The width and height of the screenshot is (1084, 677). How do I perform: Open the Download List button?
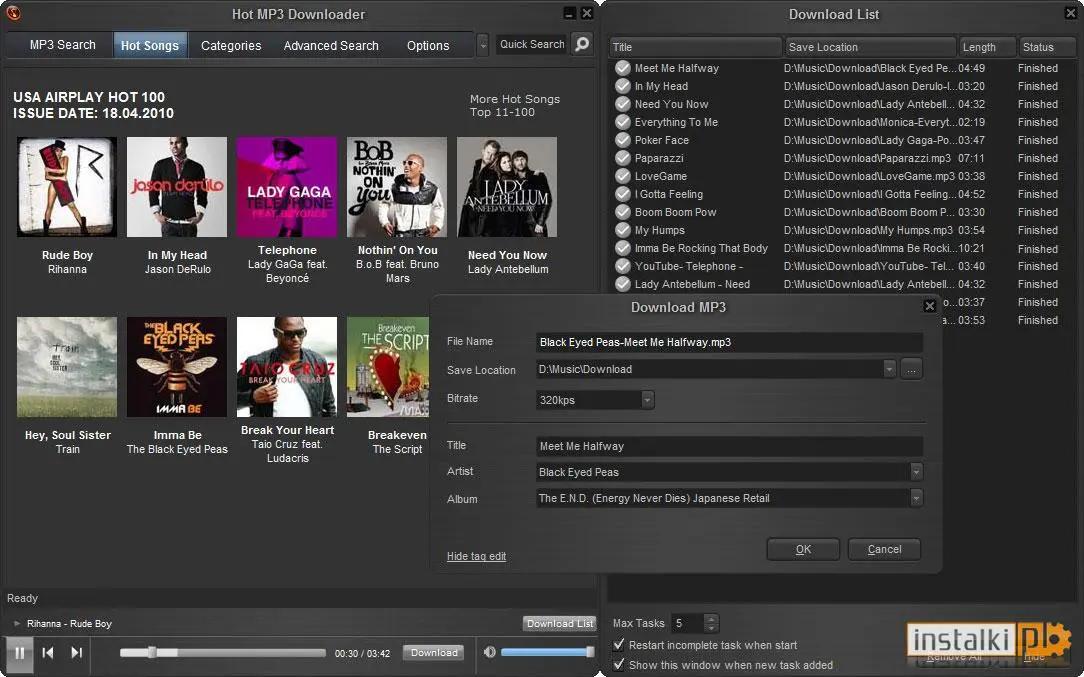click(559, 623)
